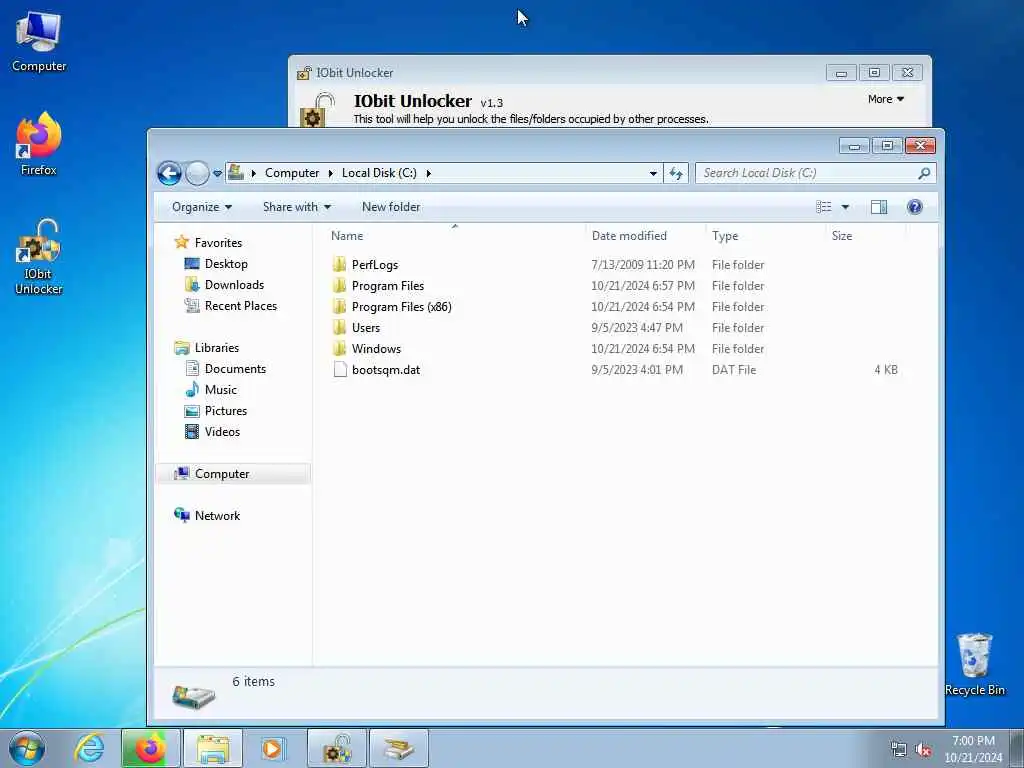
Task: Click the network tray icon
Action: click(x=899, y=750)
